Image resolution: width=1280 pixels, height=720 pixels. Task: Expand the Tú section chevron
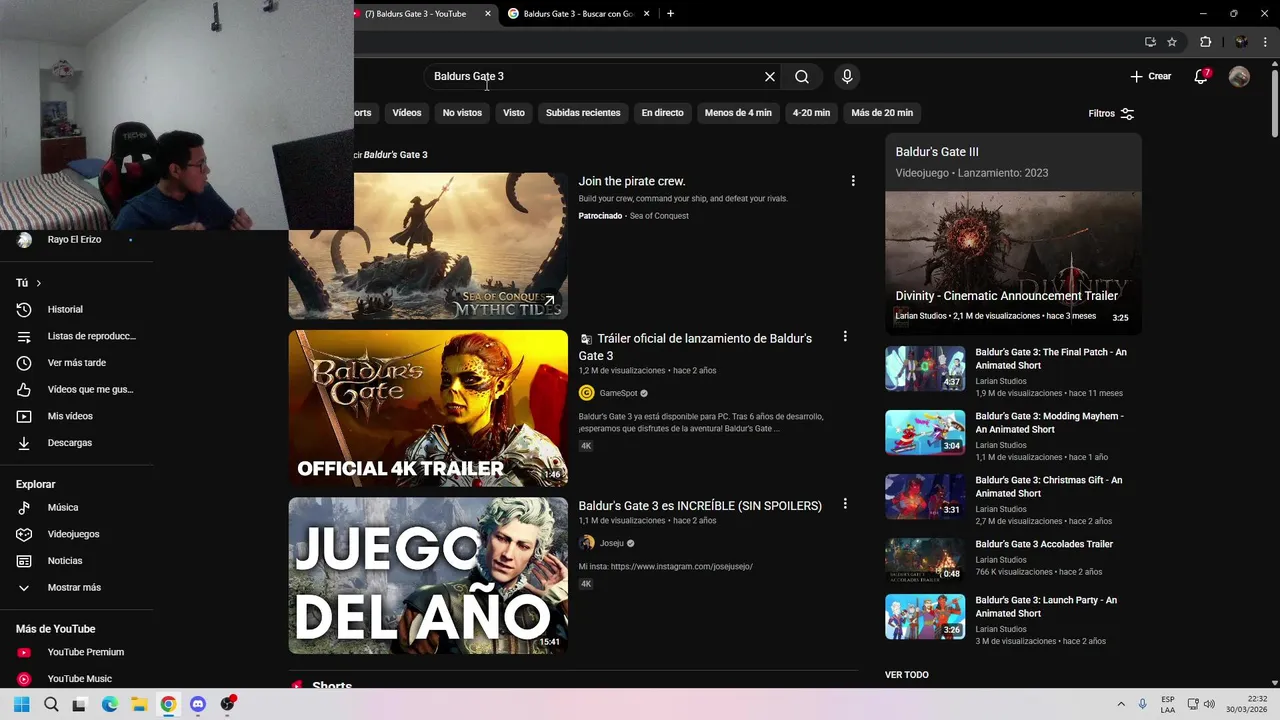[x=39, y=283]
